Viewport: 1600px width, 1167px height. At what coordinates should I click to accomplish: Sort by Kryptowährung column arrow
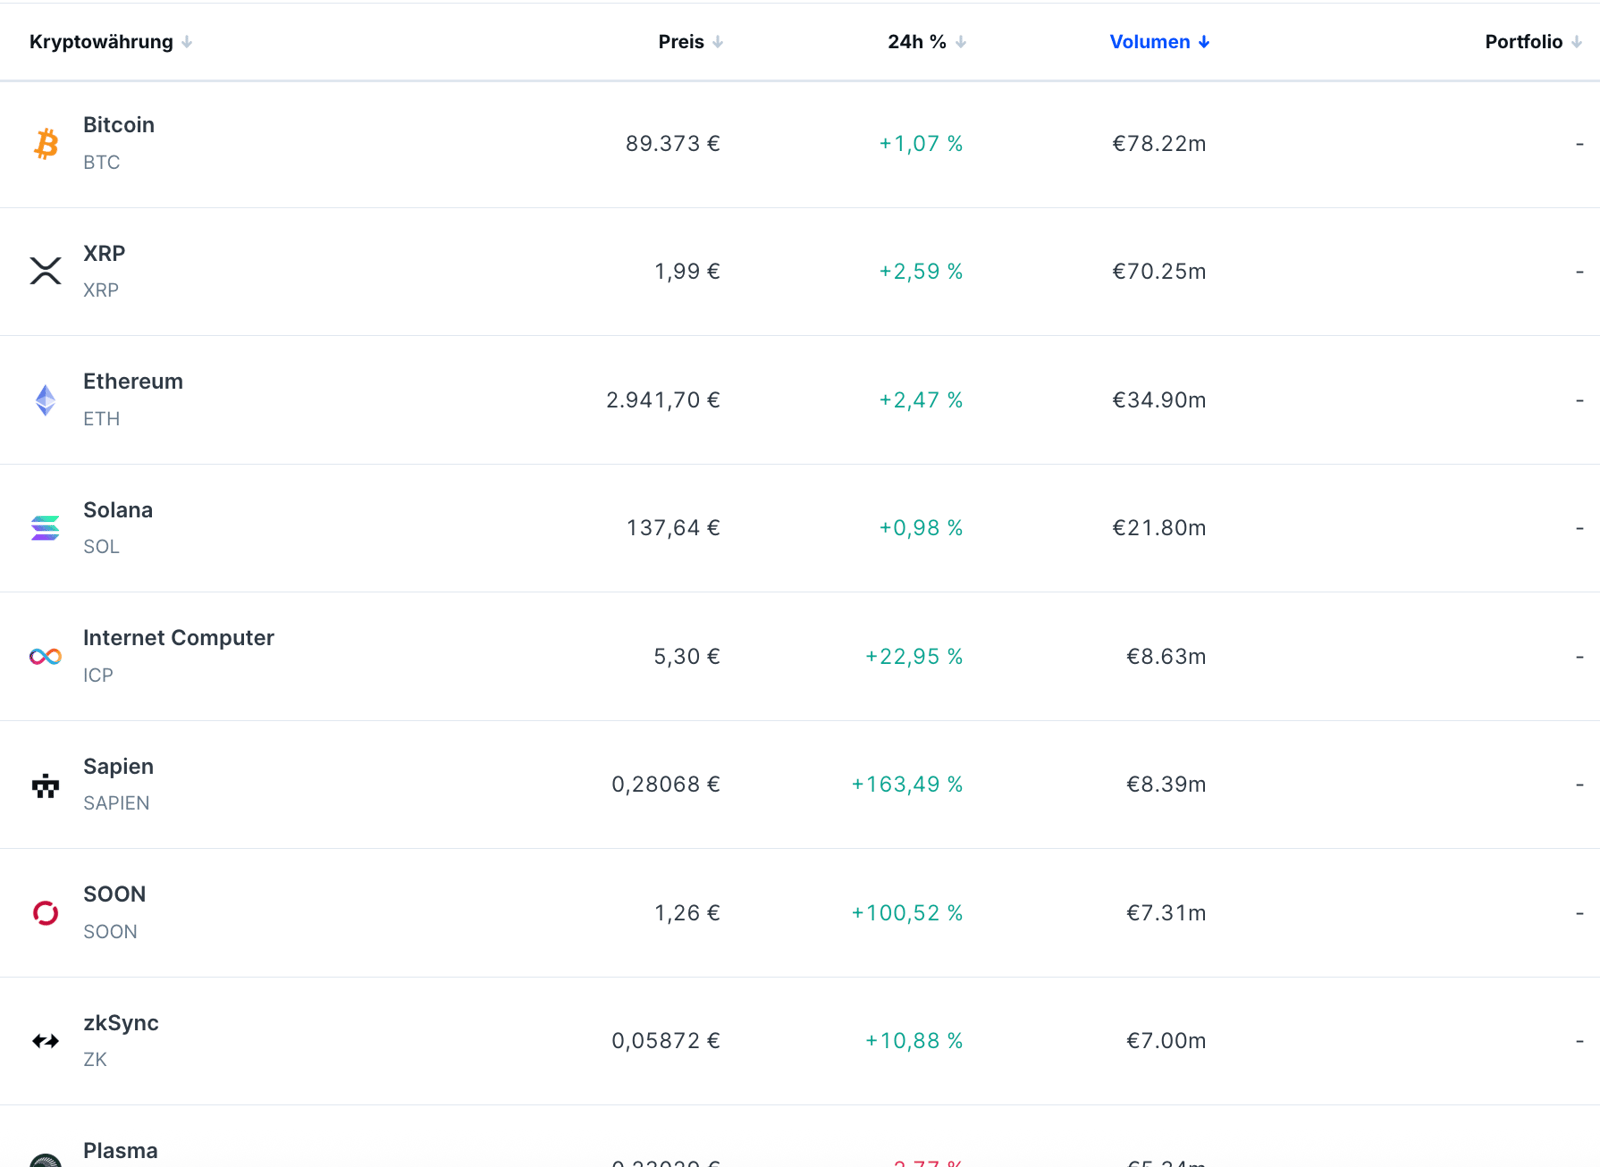click(x=187, y=42)
